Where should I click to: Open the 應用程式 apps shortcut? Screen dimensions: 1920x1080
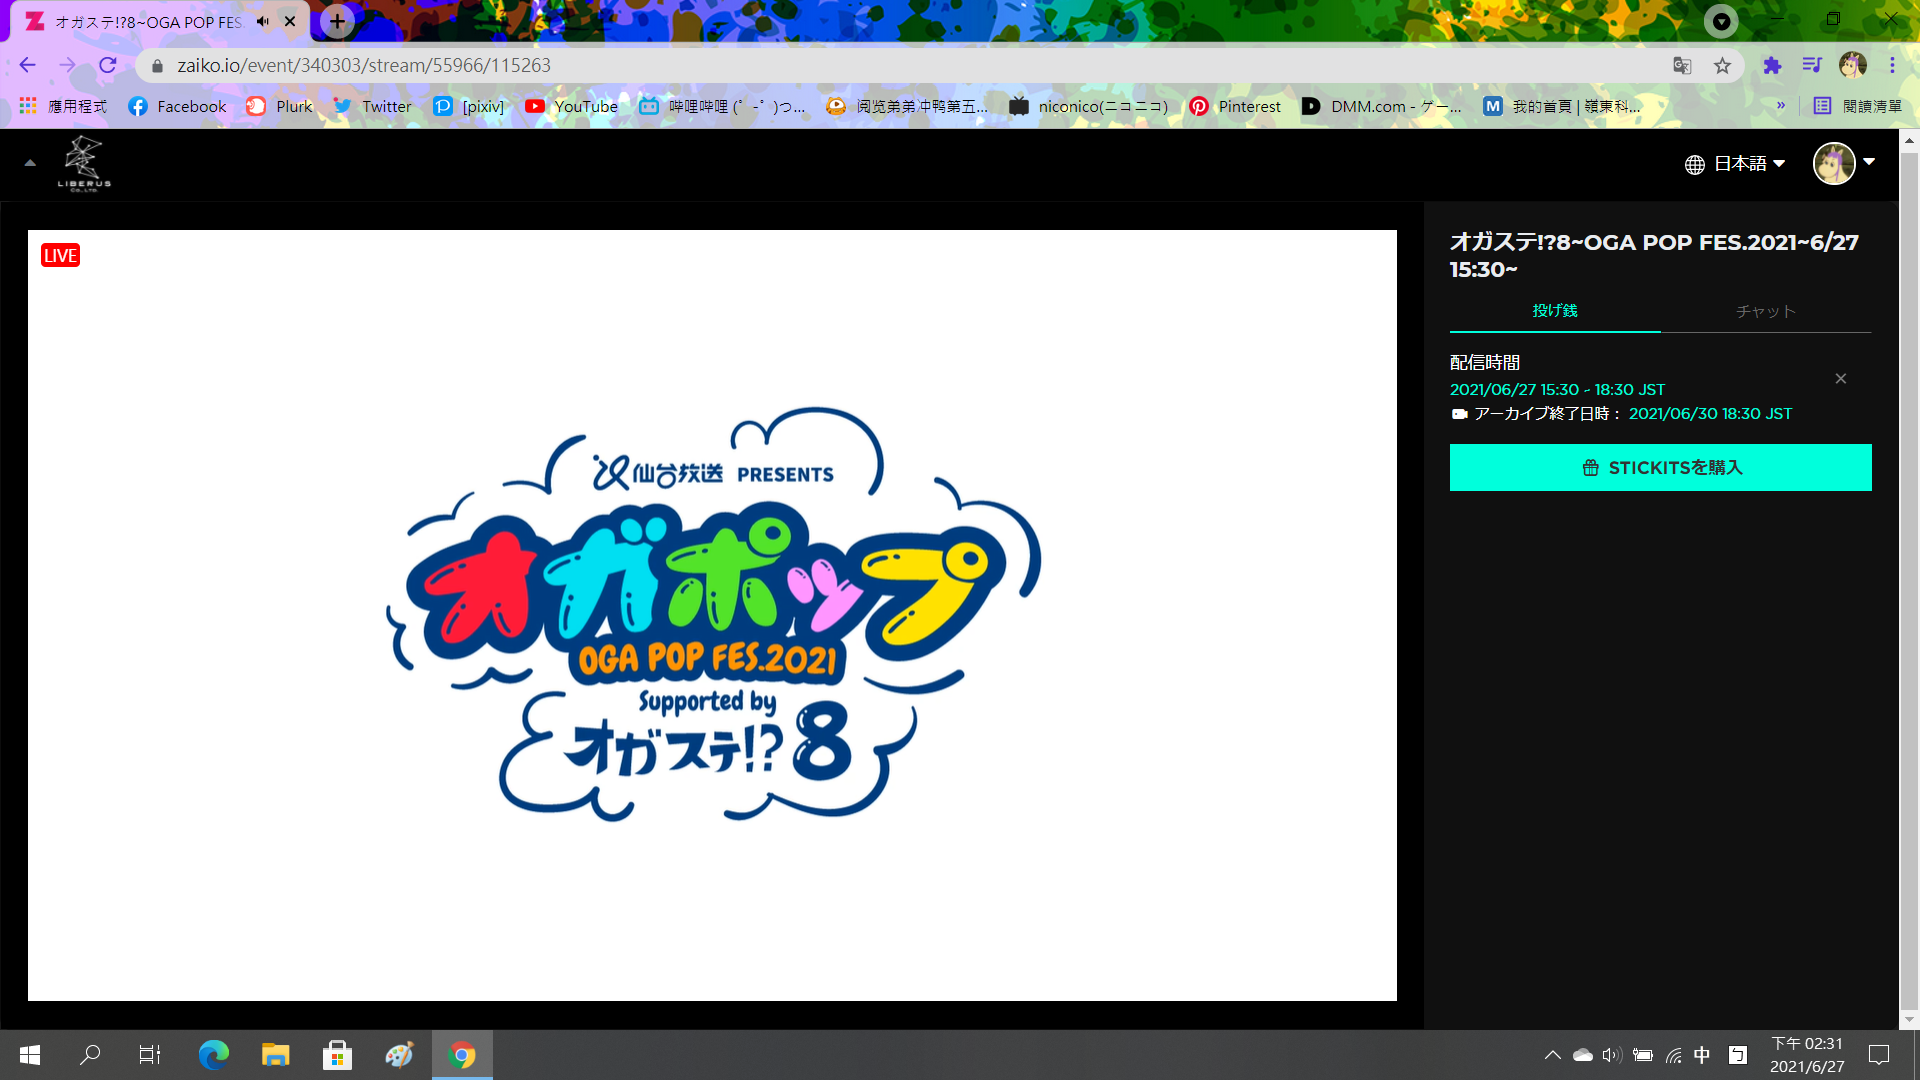[63, 106]
